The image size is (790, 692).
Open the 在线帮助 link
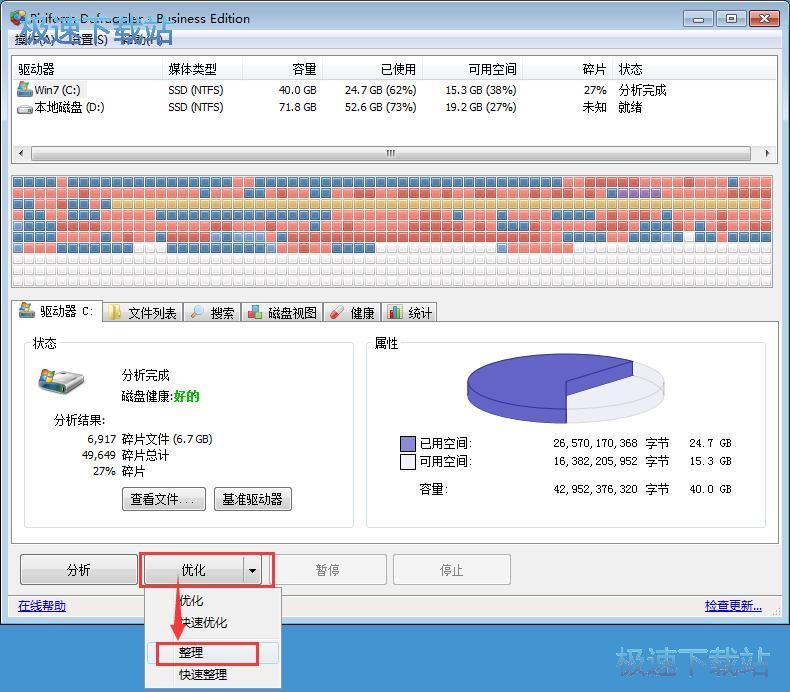[42, 606]
